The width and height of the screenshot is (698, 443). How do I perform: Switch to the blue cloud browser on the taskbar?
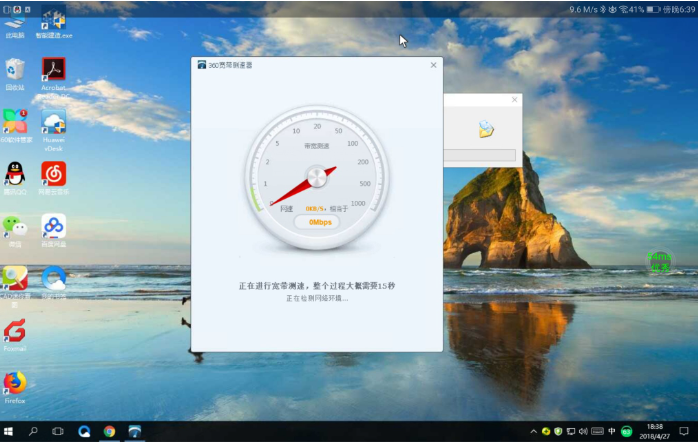tap(84, 431)
